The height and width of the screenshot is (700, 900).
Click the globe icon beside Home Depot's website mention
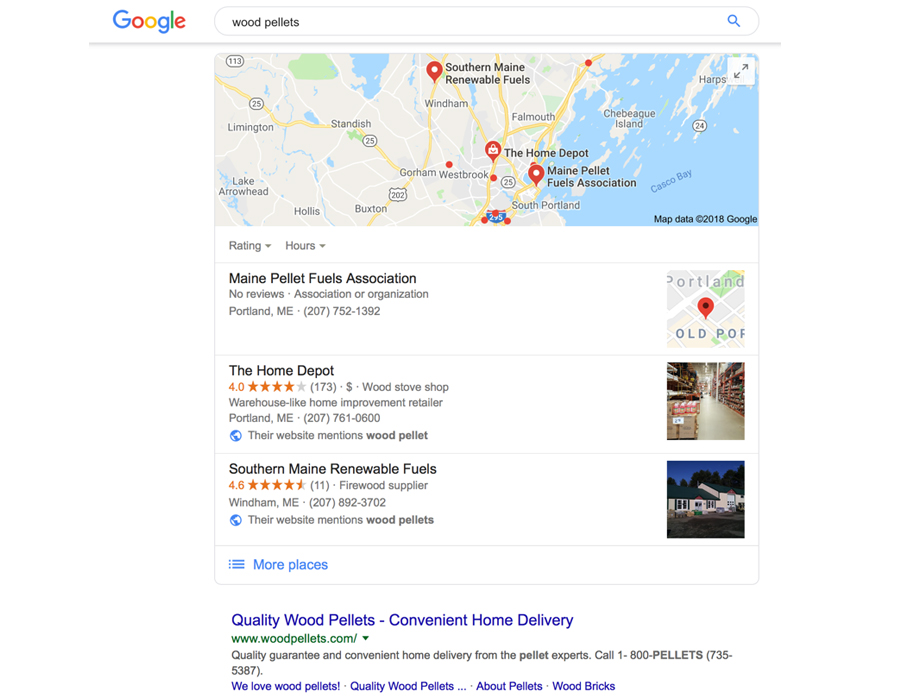(235, 435)
